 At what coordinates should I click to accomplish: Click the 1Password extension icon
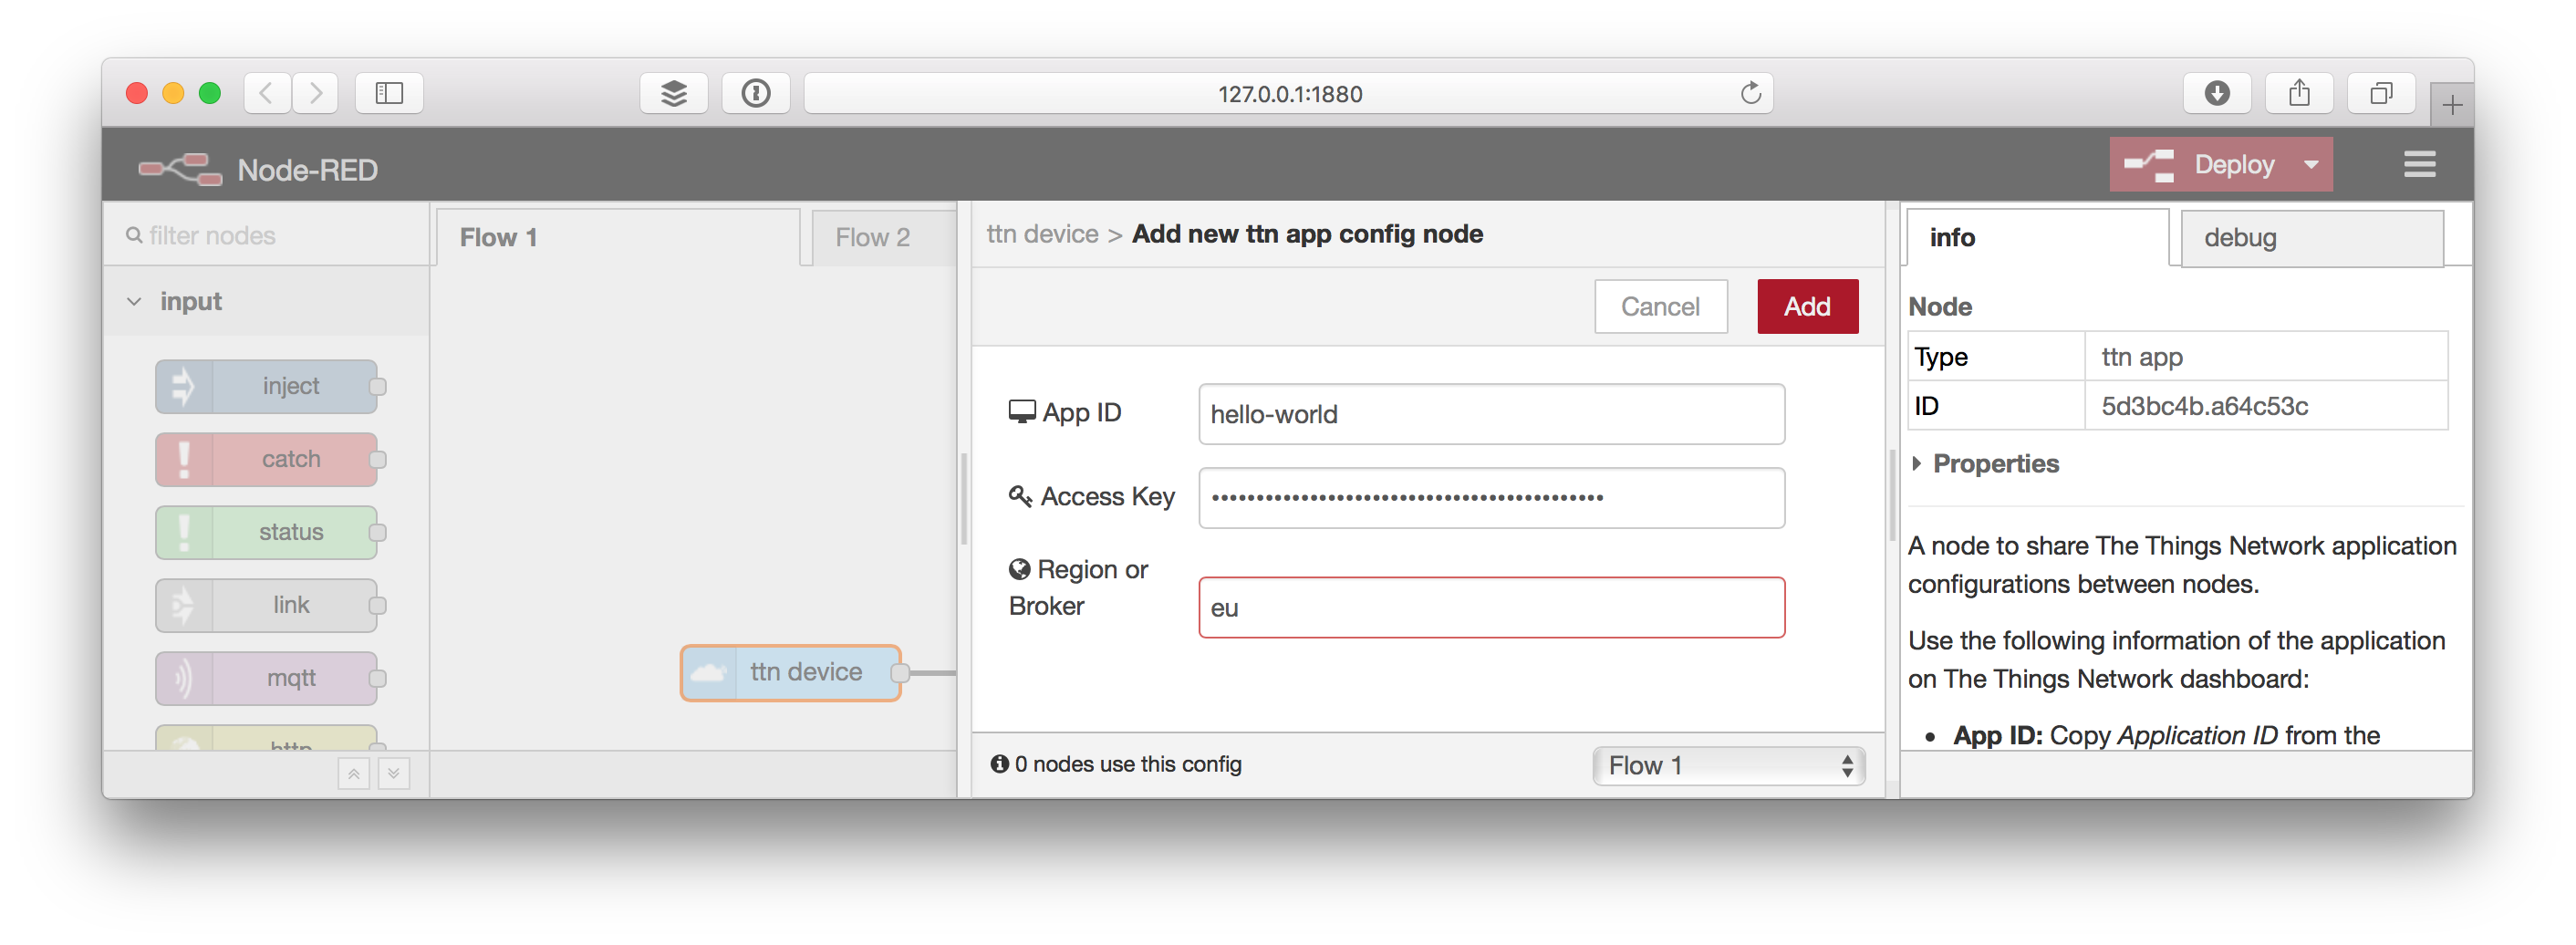coord(756,93)
